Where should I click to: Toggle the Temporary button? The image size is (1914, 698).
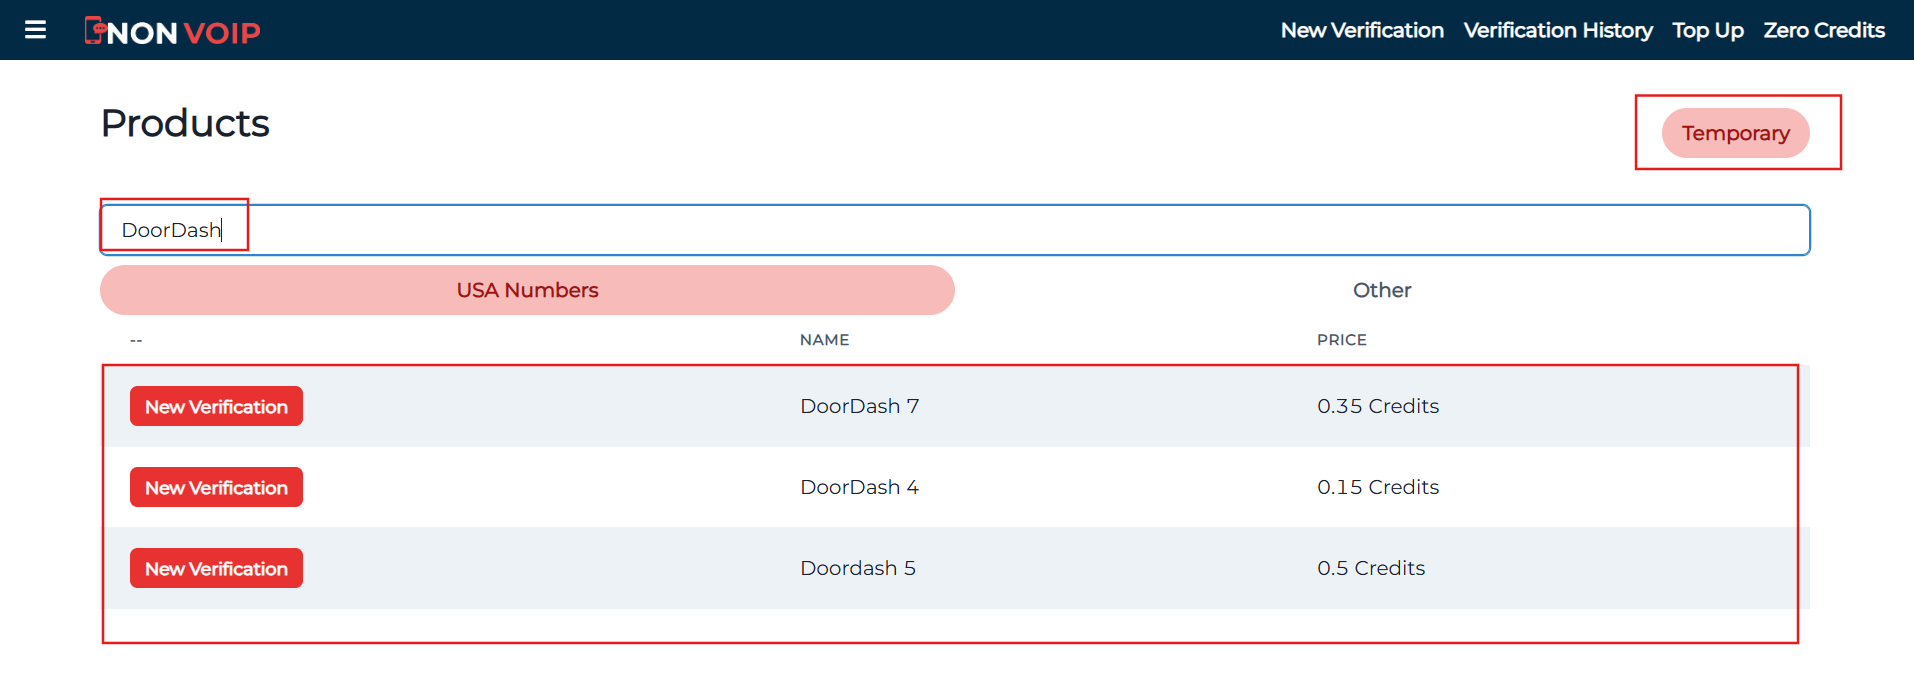point(1736,133)
